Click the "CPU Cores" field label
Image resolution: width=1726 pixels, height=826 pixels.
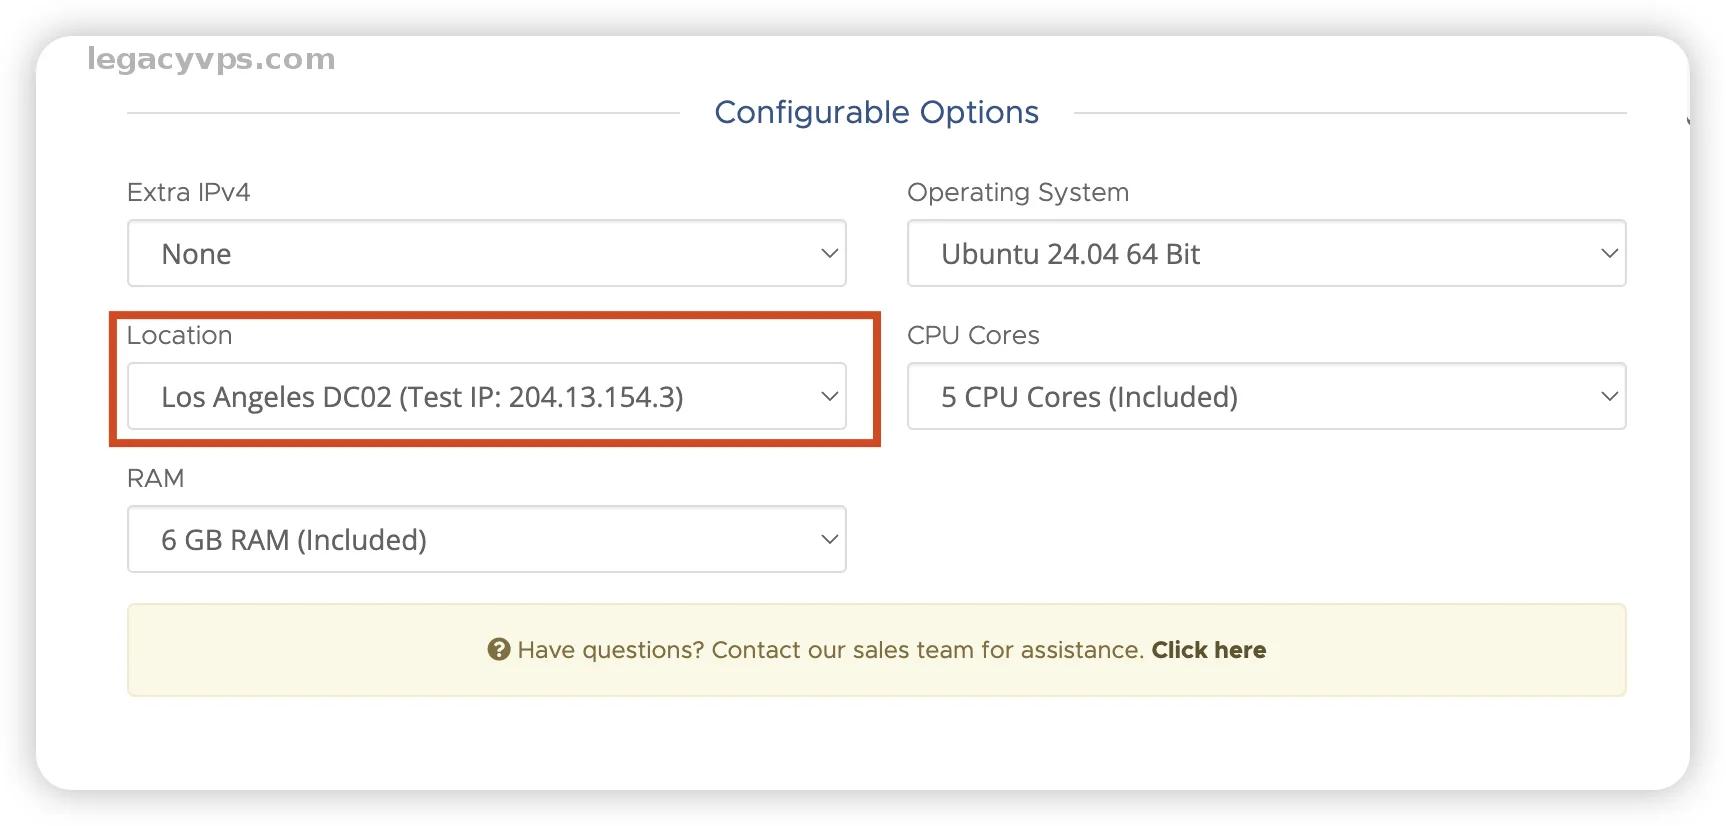click(x=972, y=335)
